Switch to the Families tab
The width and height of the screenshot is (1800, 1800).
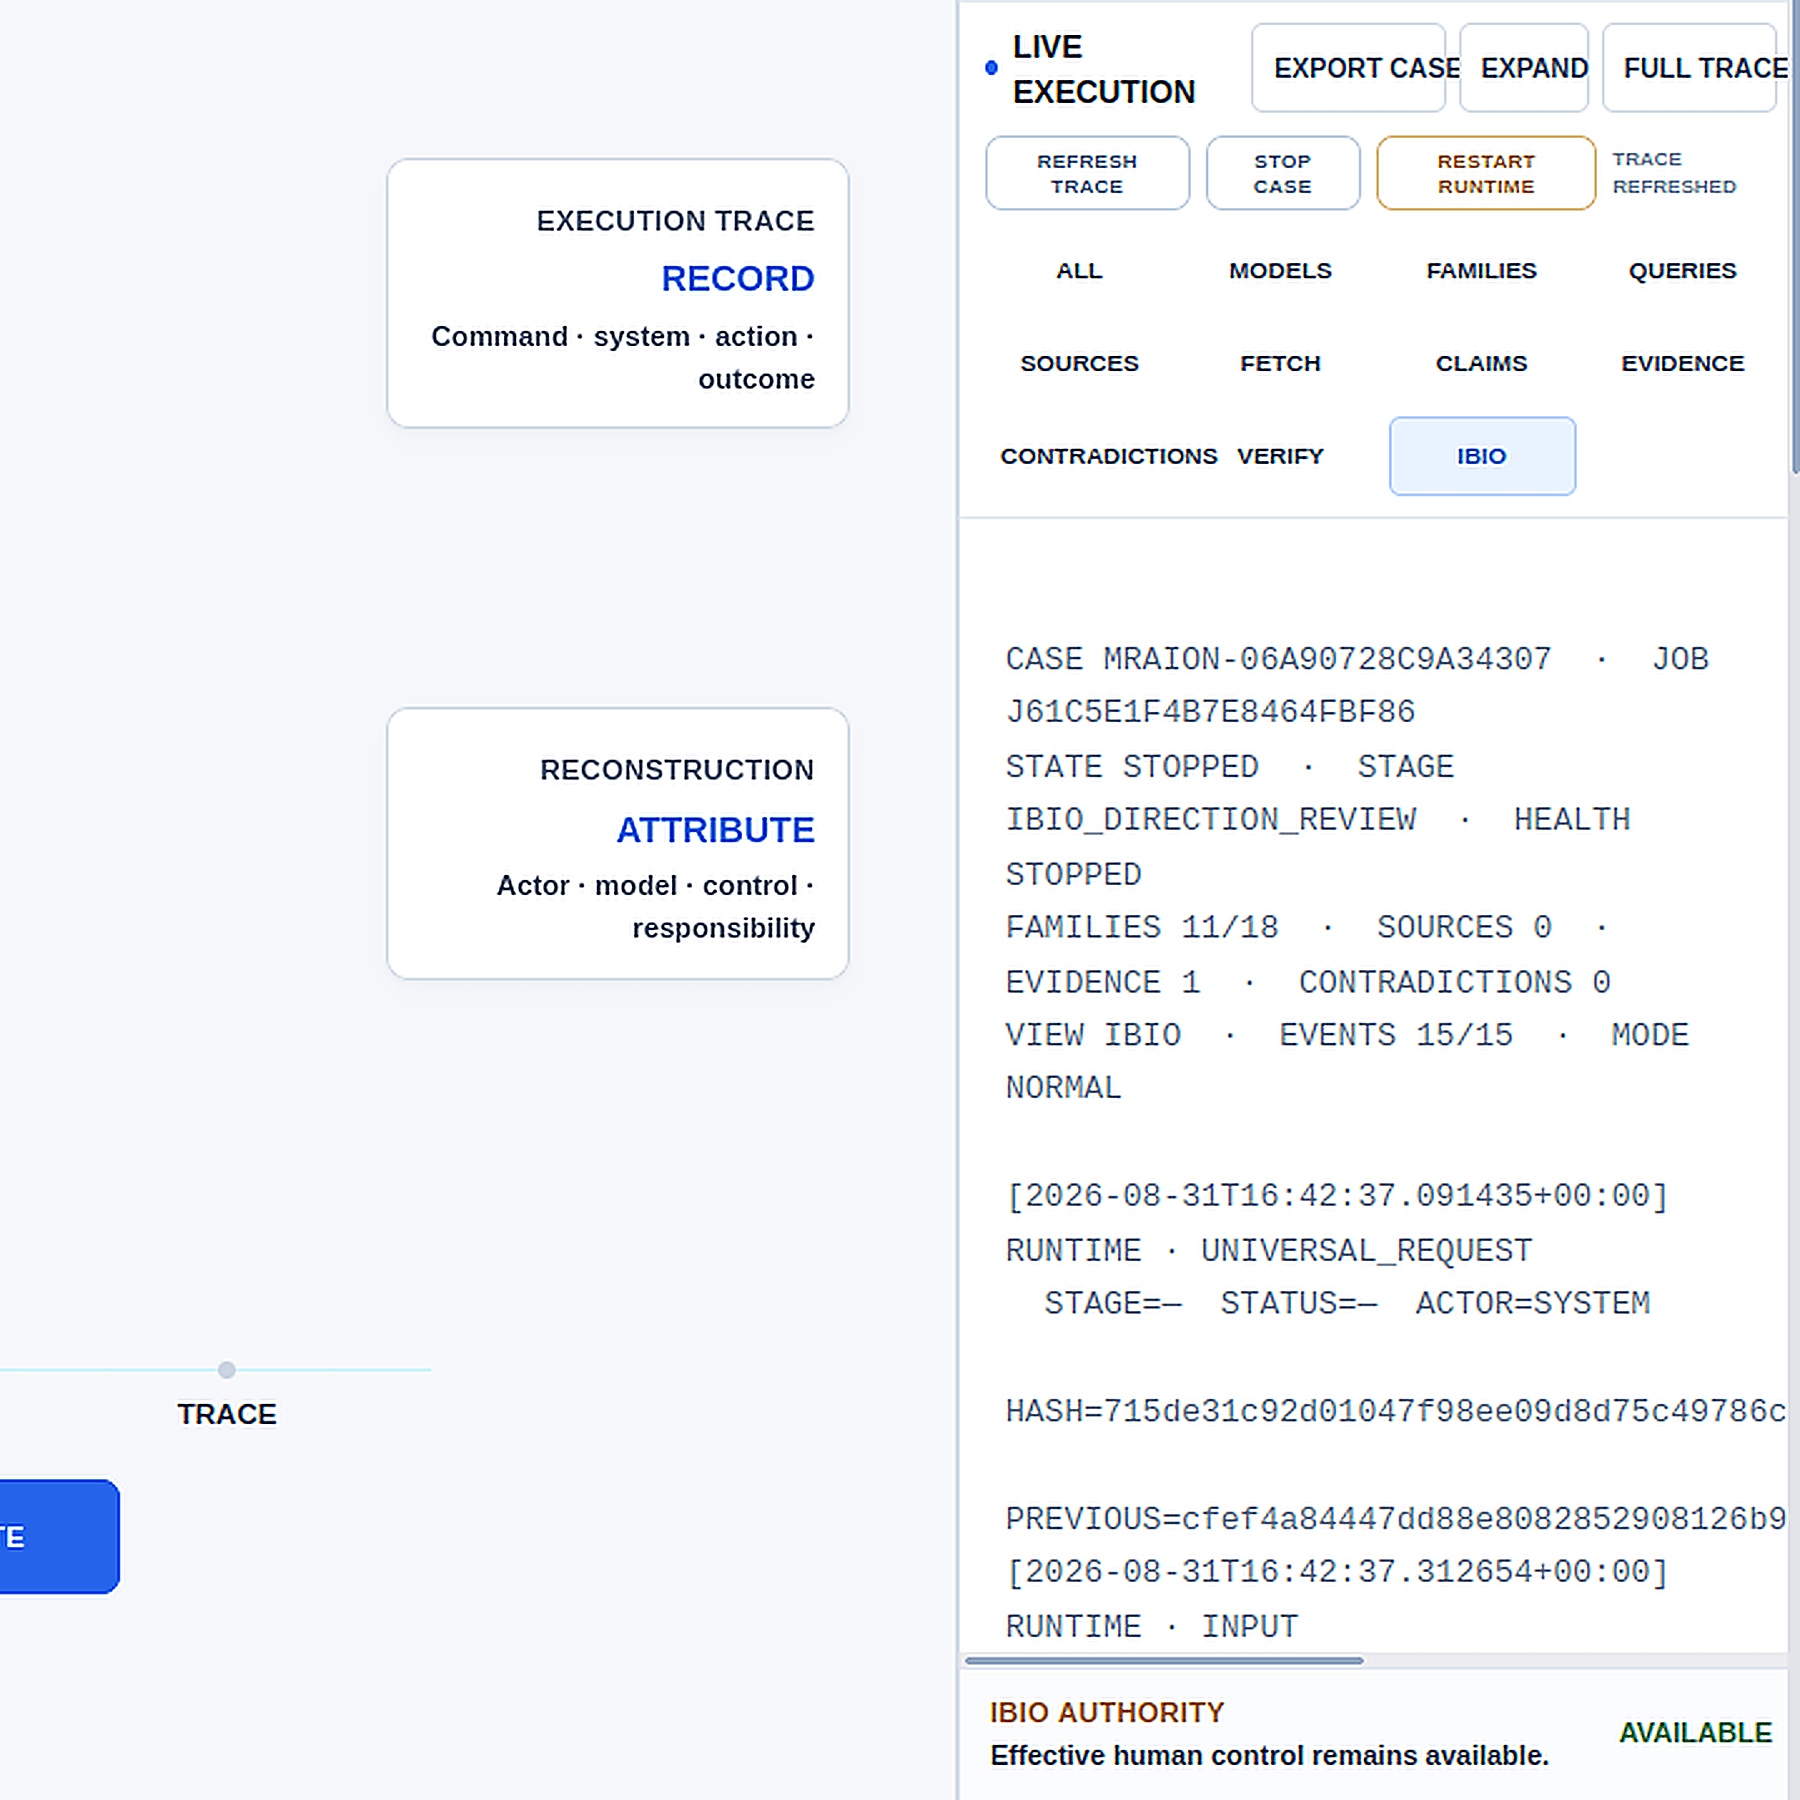tap(1482, 271)
